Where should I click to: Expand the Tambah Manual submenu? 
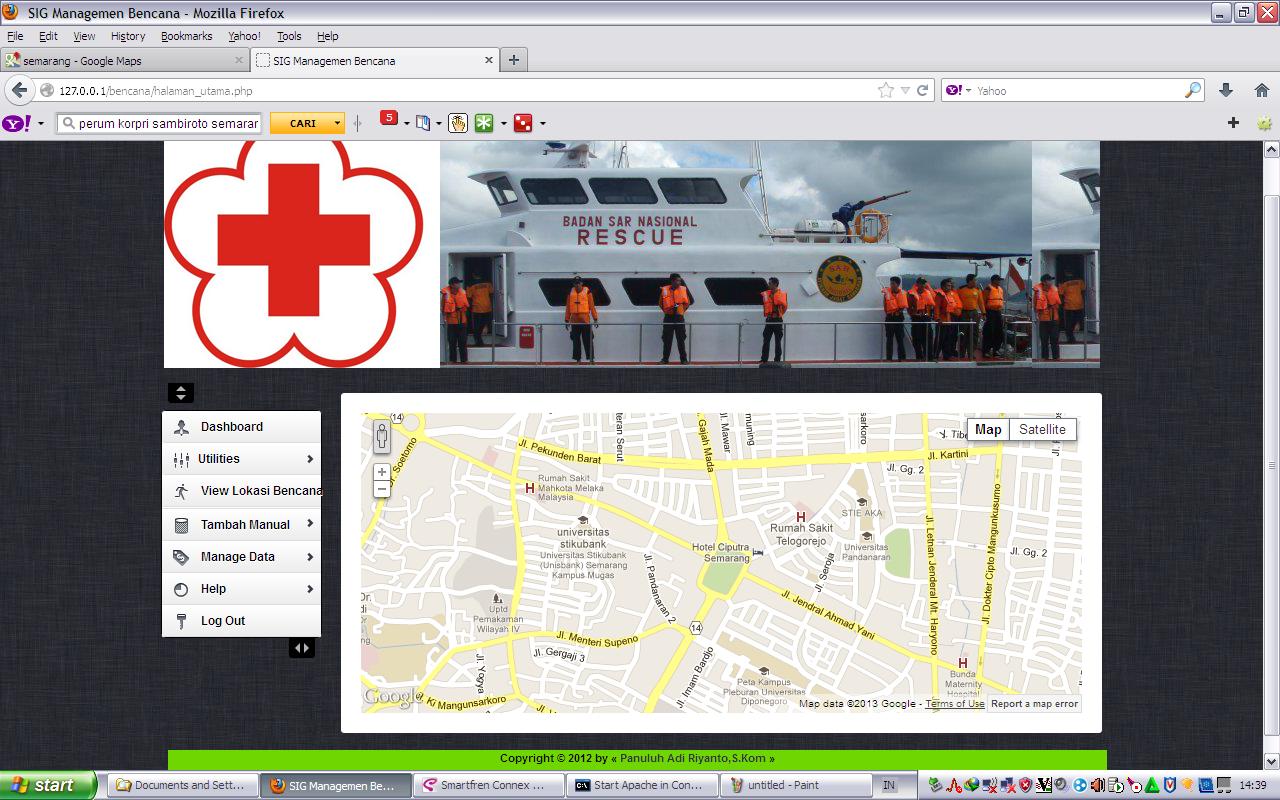(x=310, y=524)
